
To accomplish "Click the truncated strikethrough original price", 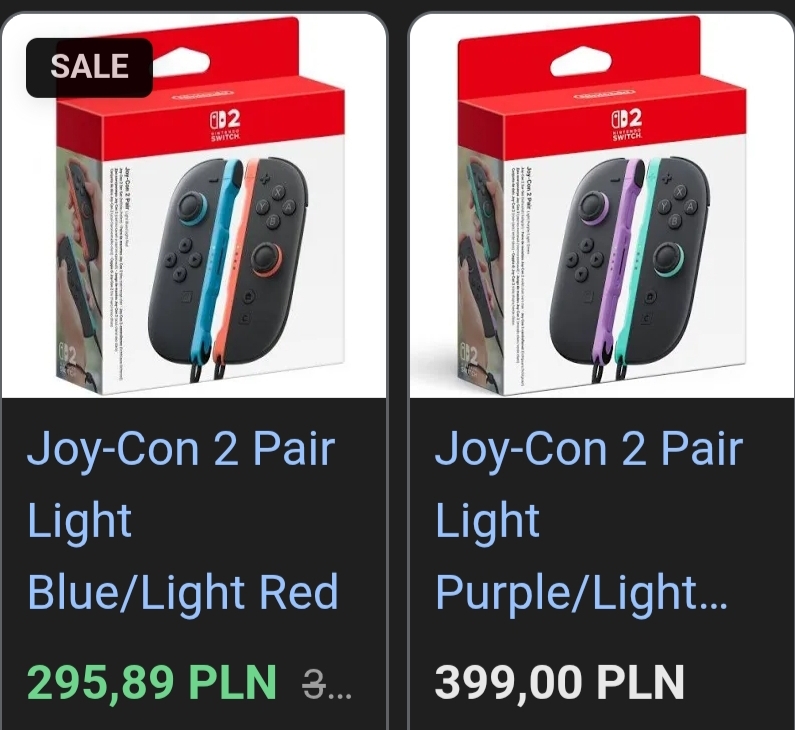I will coord(327,684).
